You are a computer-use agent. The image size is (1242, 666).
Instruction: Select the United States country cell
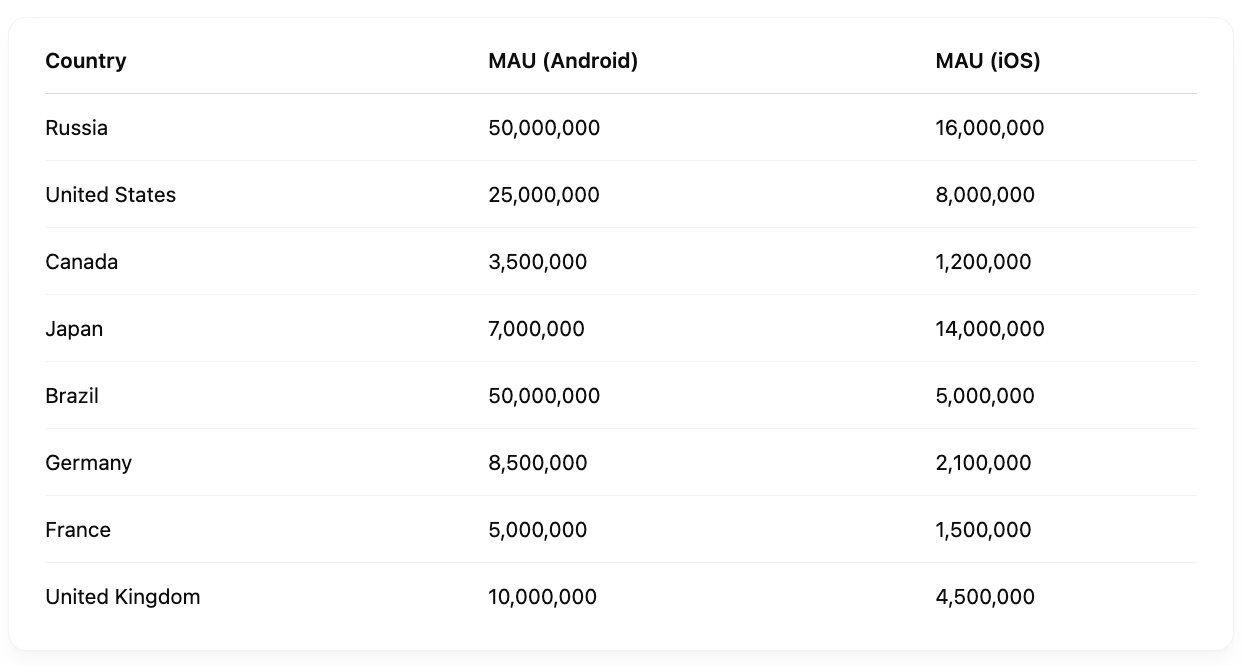pyautogui.click(x=111, y=195)
